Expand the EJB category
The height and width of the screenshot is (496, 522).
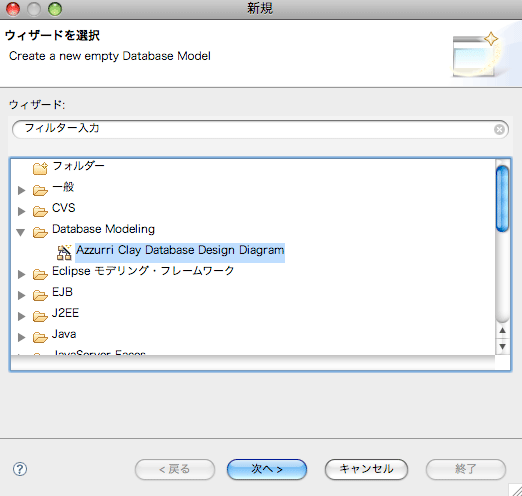pos(22,295)
